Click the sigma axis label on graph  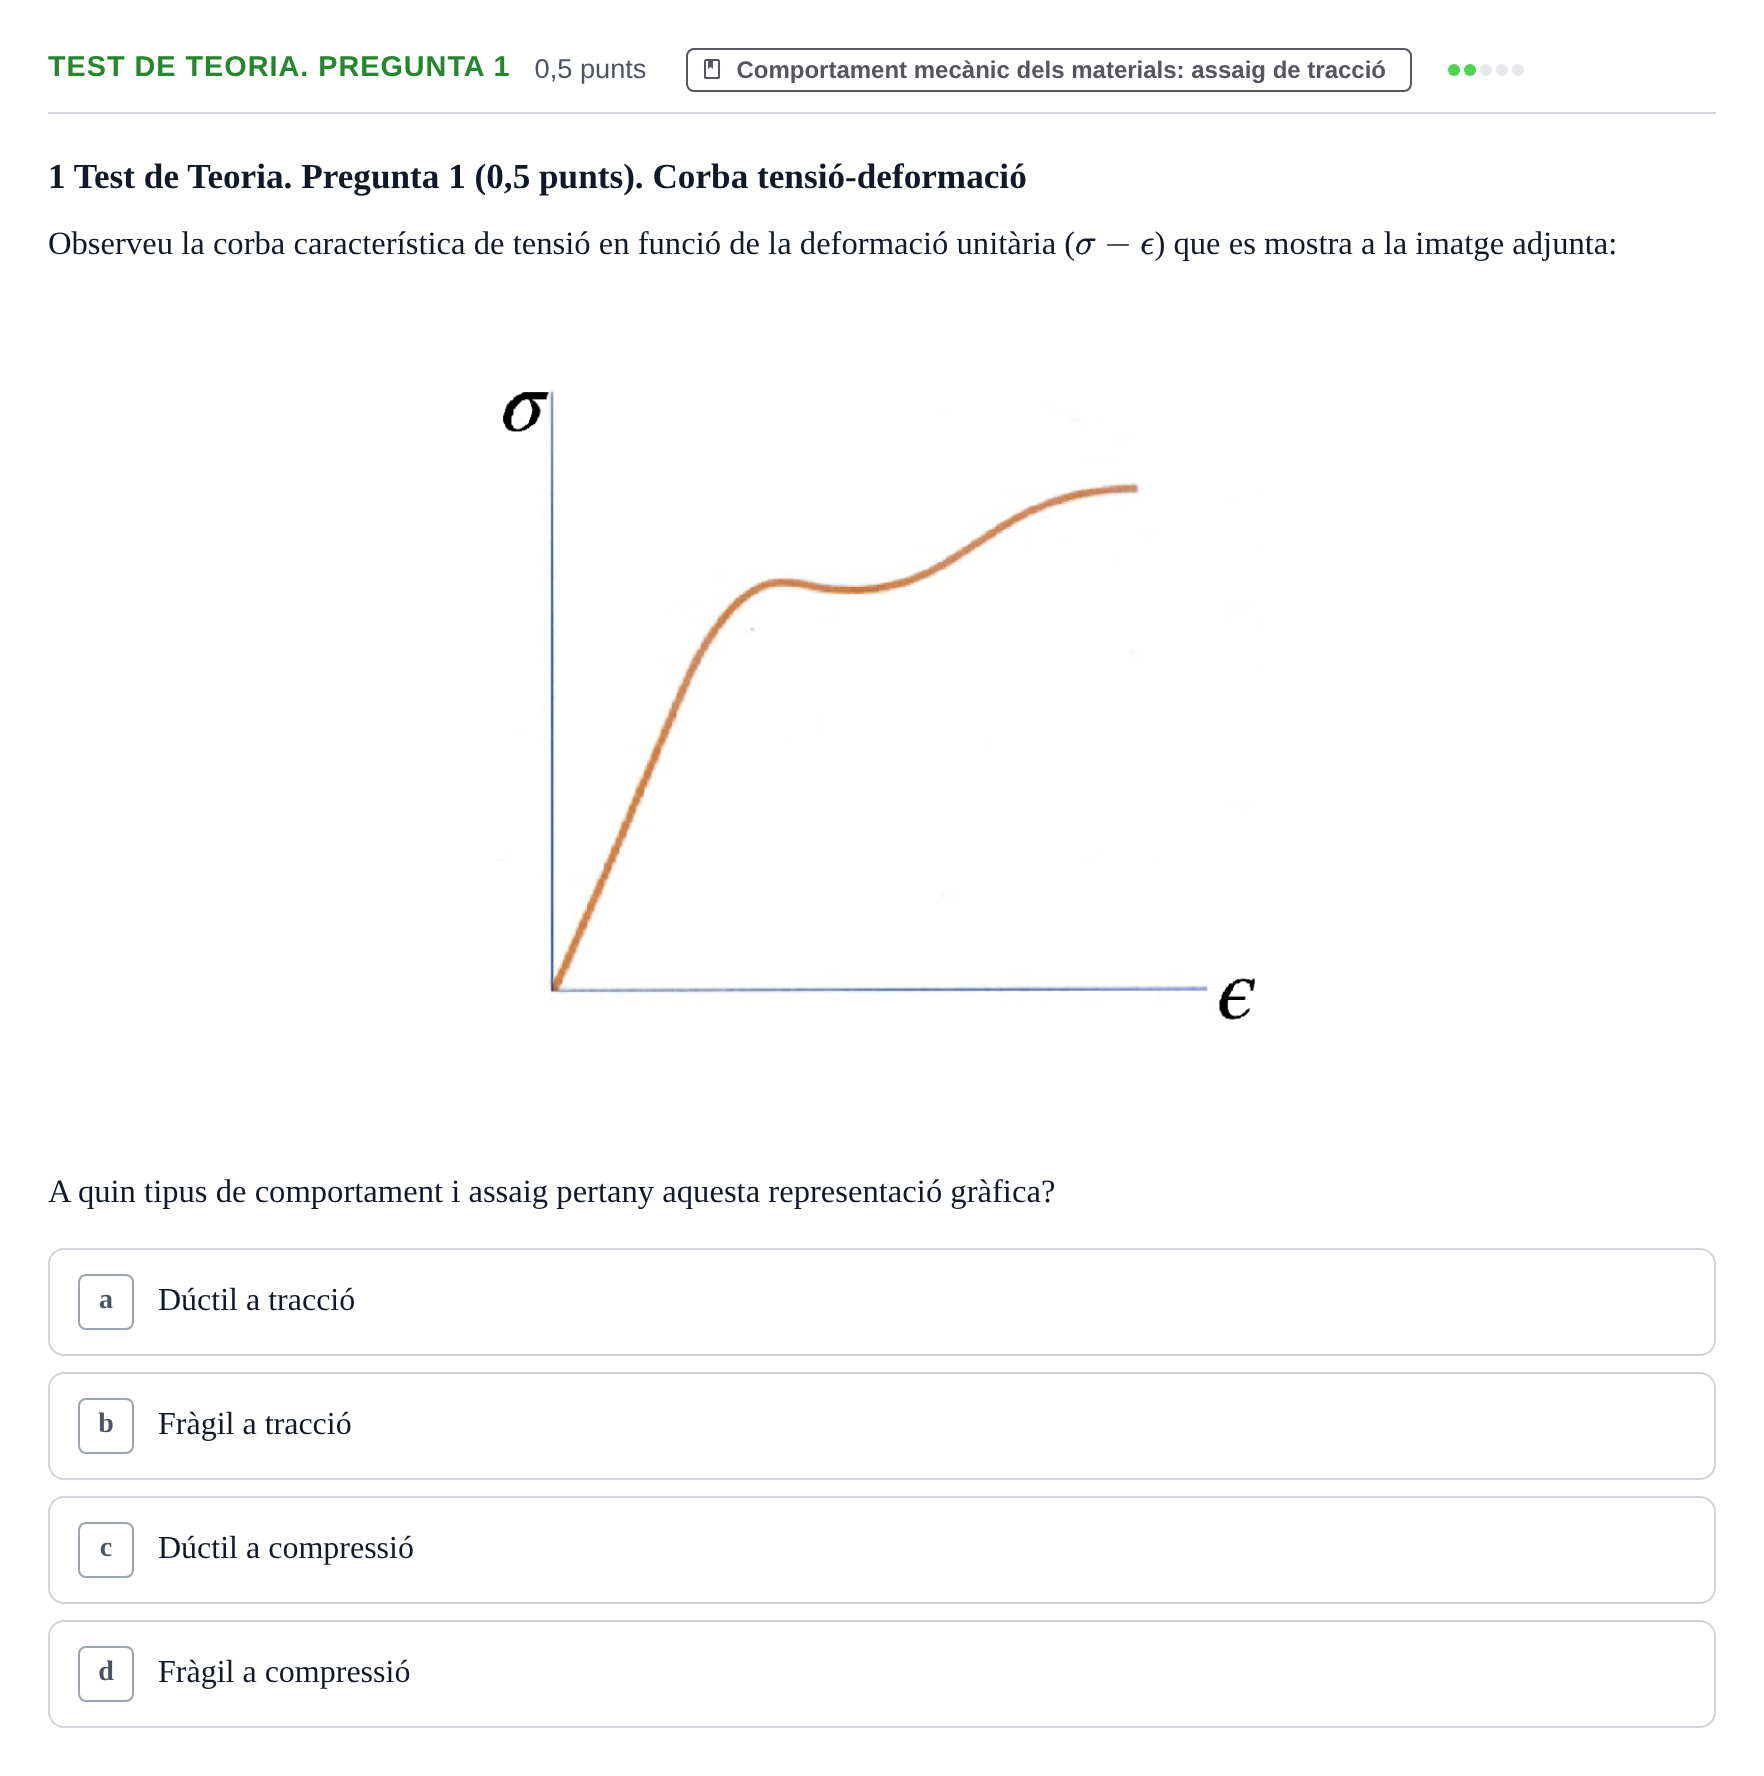pyautogui.click(x=525, y=412)
